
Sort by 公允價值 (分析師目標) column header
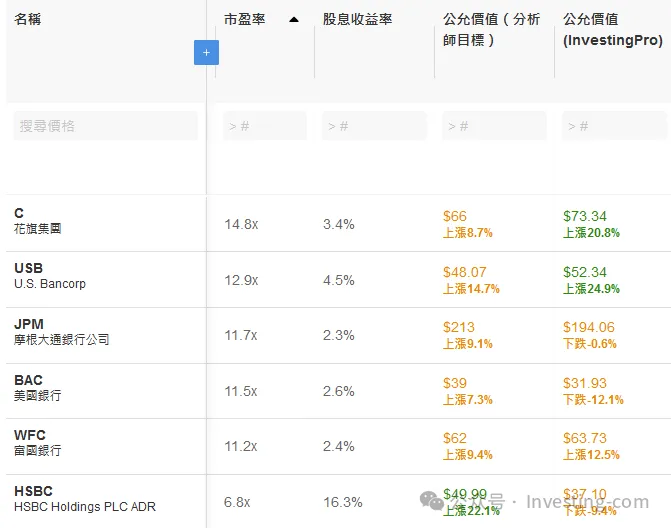490,30
